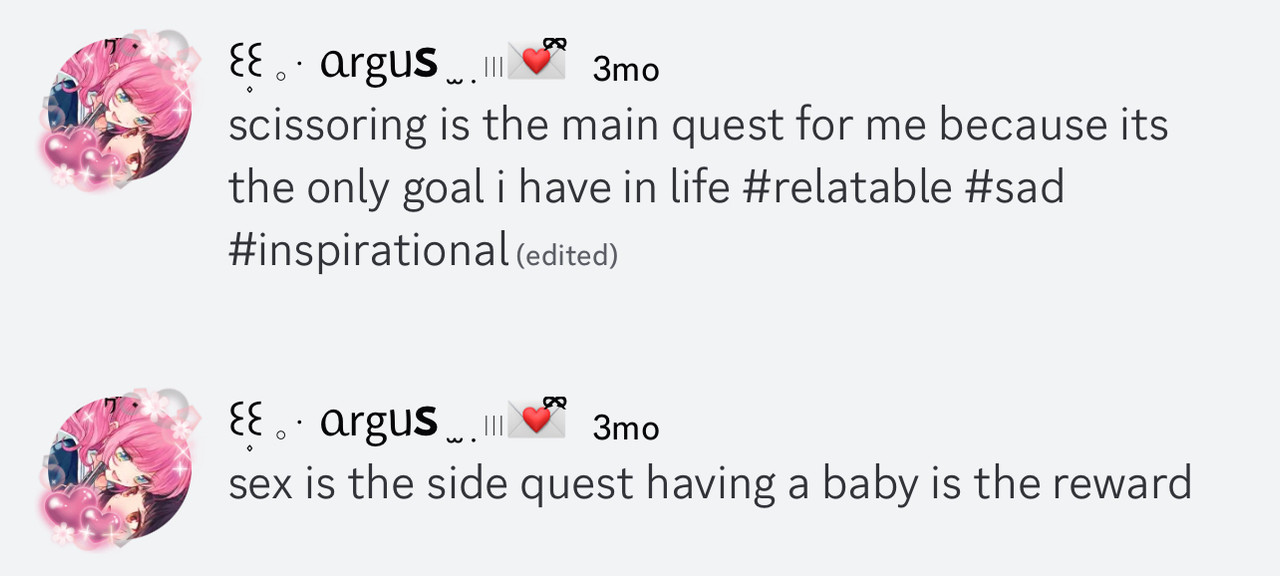The height and width of the screenshot is (576, 1280).
Task: Click the words "main quest" in the message text
Action: [663, 126]
